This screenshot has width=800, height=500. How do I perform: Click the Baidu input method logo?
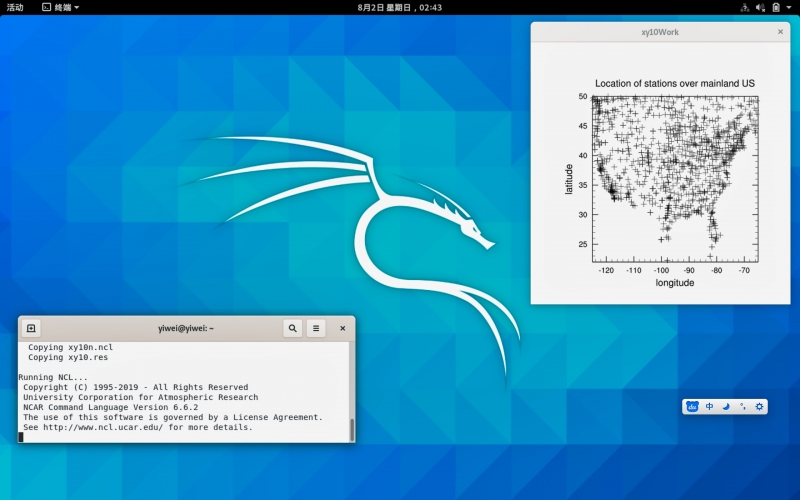tap(692, 407)
